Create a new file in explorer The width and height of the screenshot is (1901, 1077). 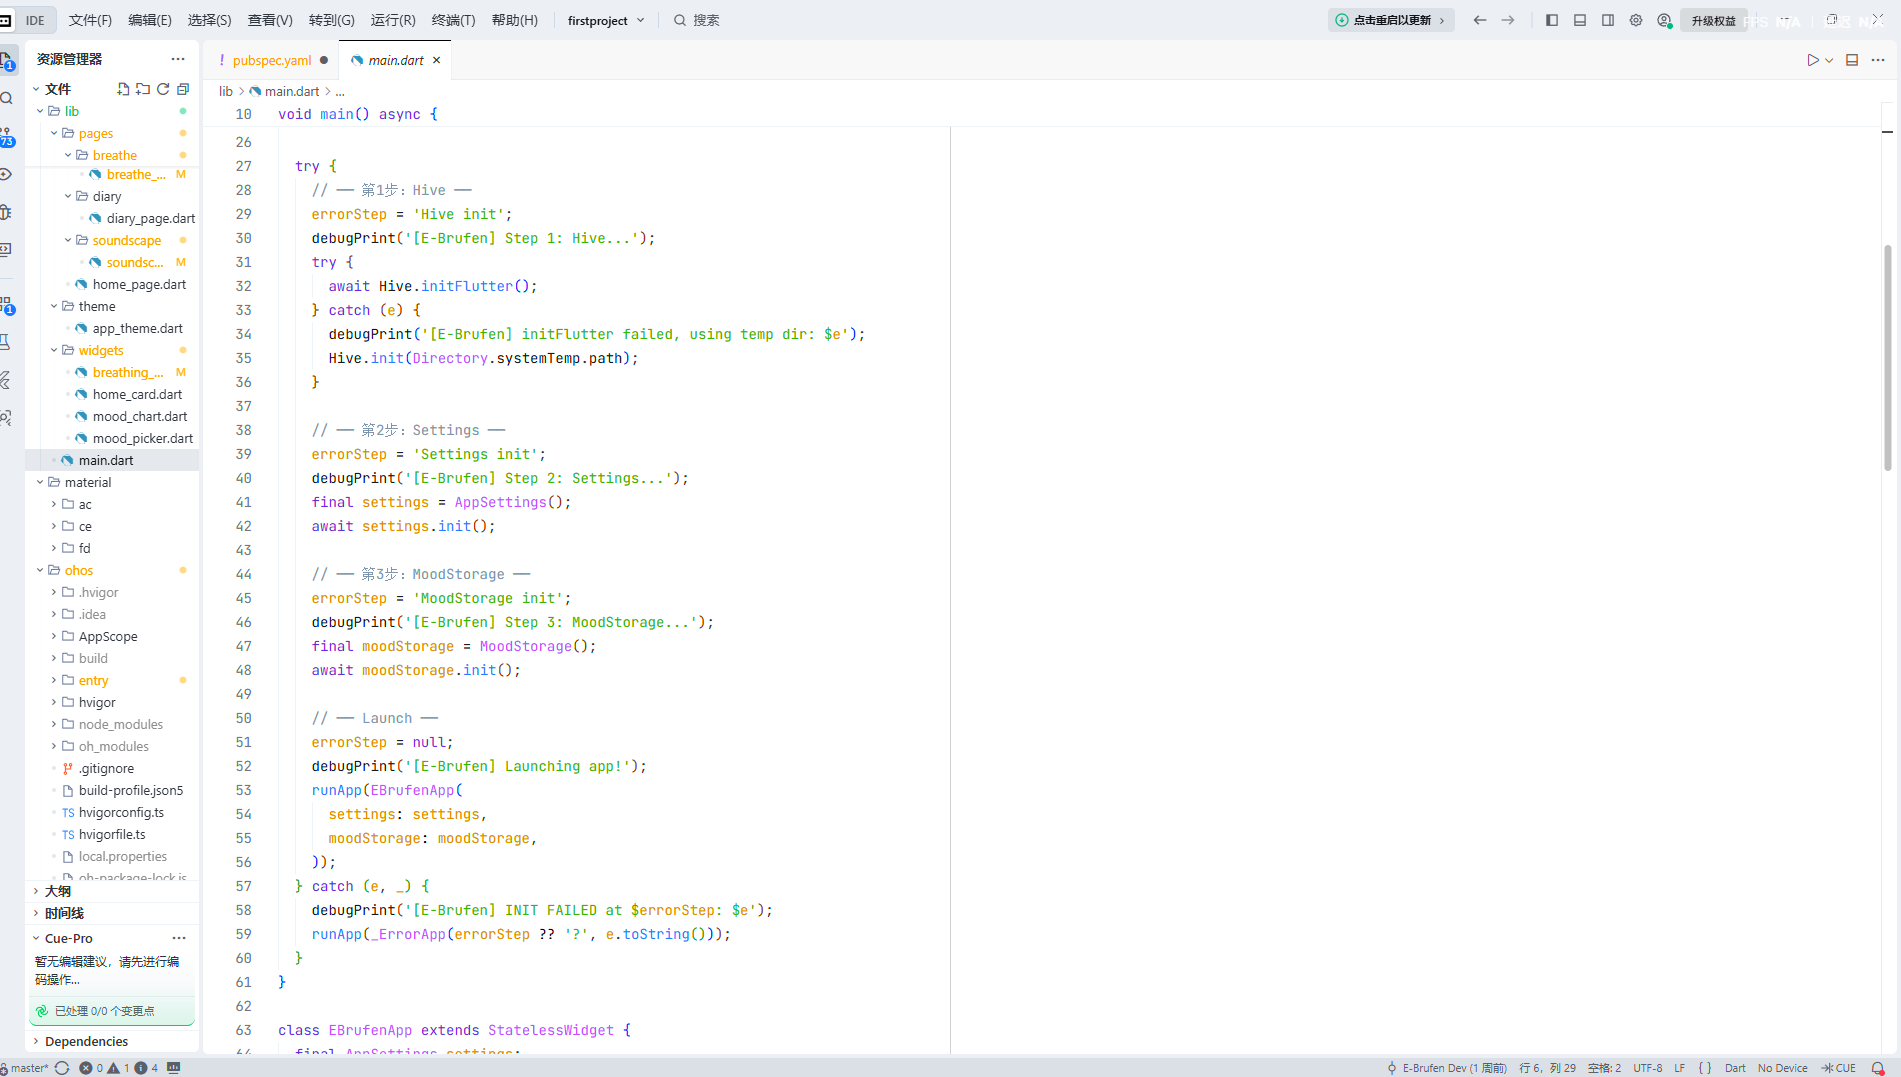pyautogui.click(x=123, y=89)
